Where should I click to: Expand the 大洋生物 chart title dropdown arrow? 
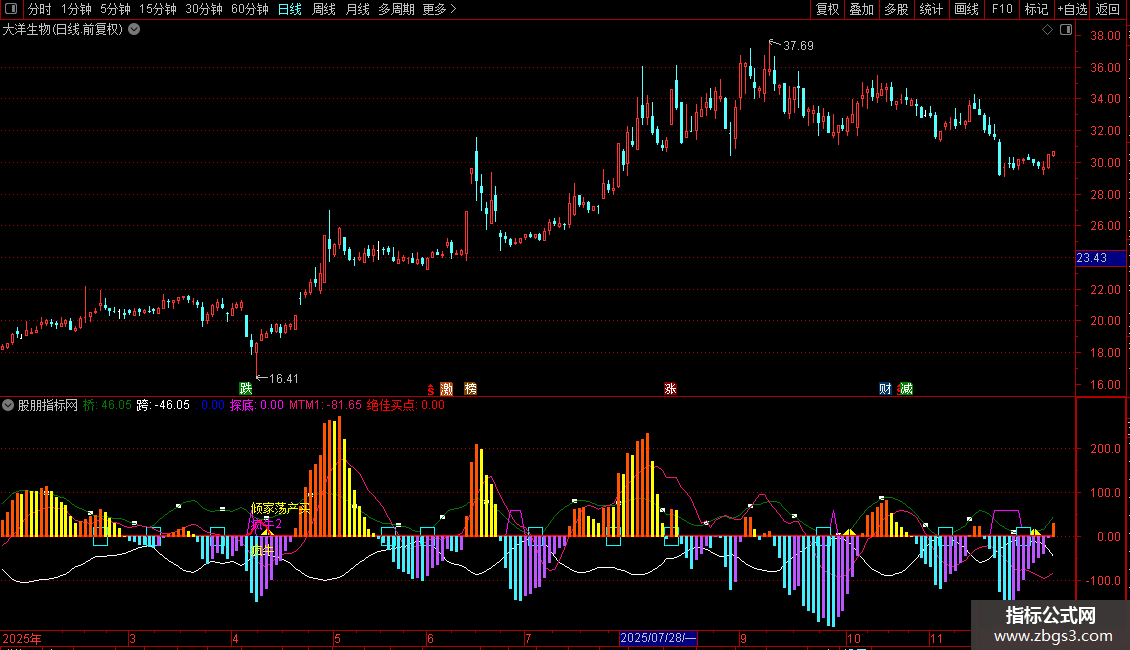pos(134,30)
